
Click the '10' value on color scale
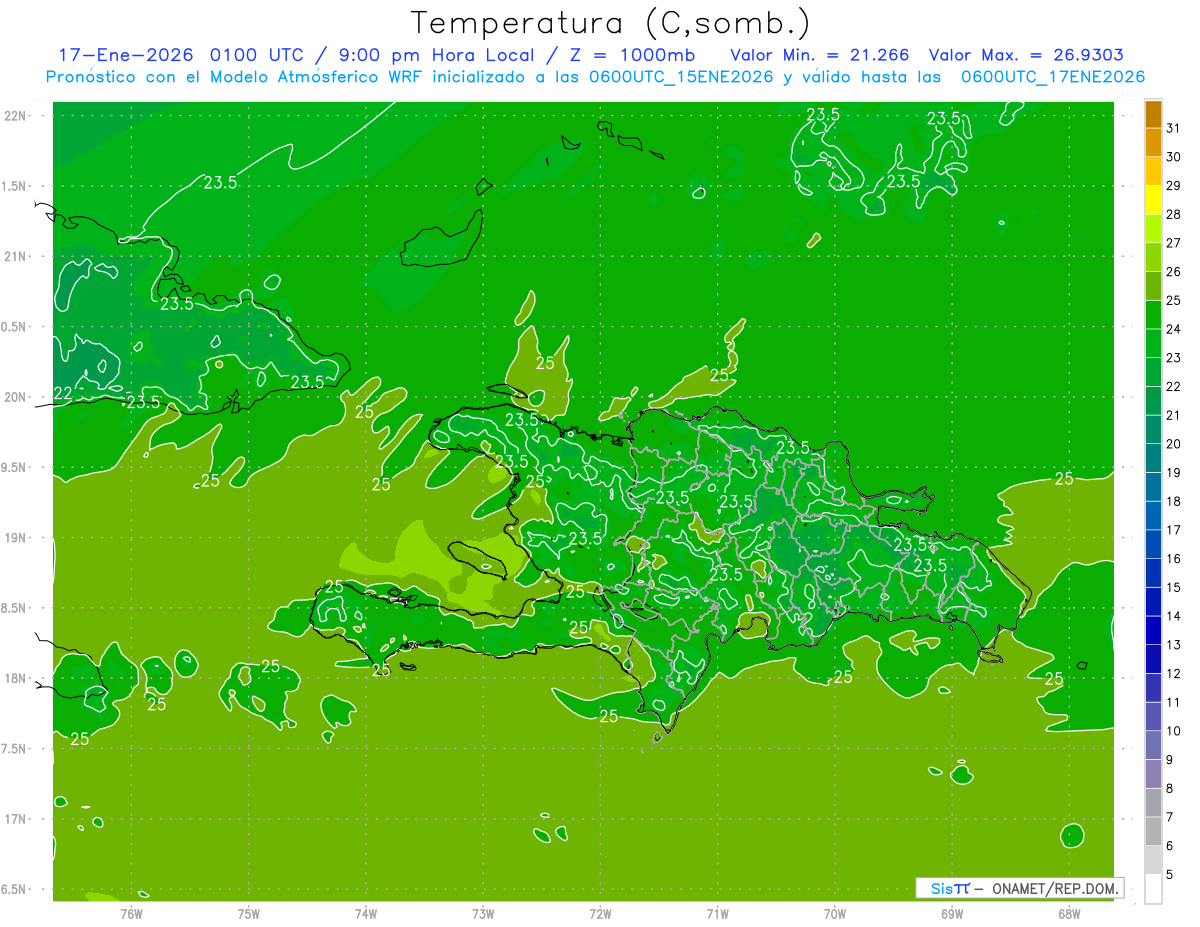point(1174,731)
